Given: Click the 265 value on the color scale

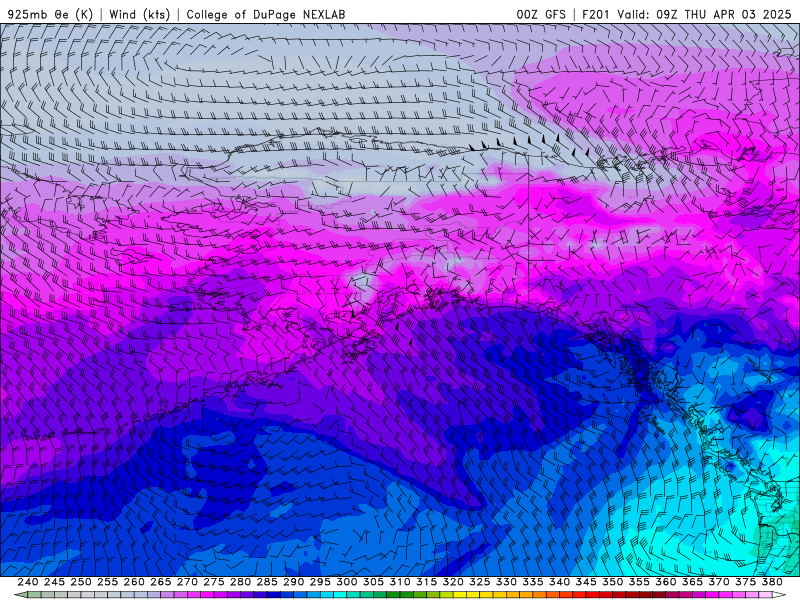Looking at the screenshot, I should coord(160,582).
